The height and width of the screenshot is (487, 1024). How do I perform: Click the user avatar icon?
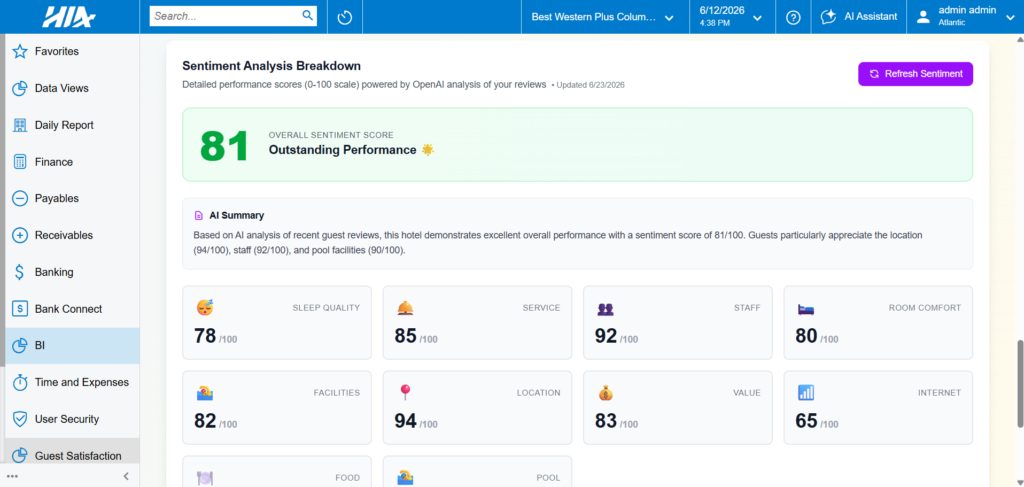tap(923, 17)
